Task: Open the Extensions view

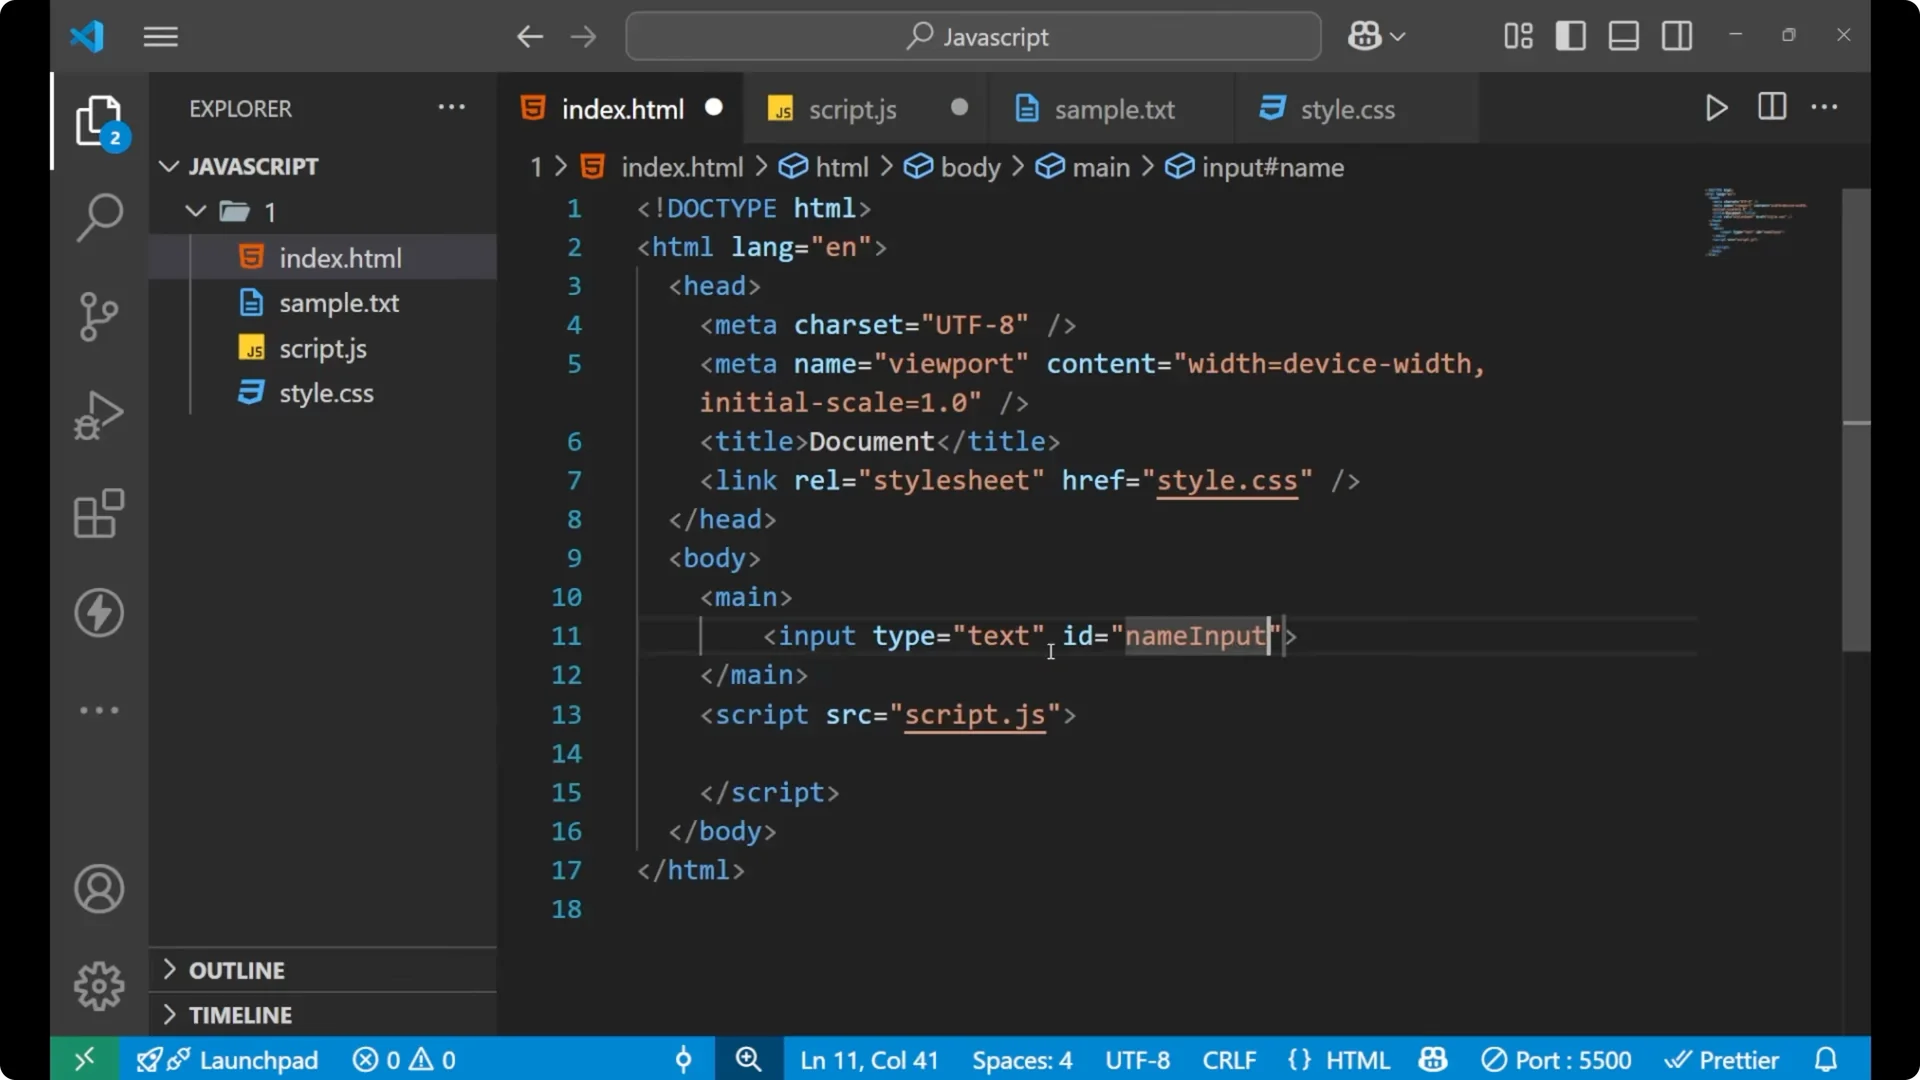Action: click(98, 514)
